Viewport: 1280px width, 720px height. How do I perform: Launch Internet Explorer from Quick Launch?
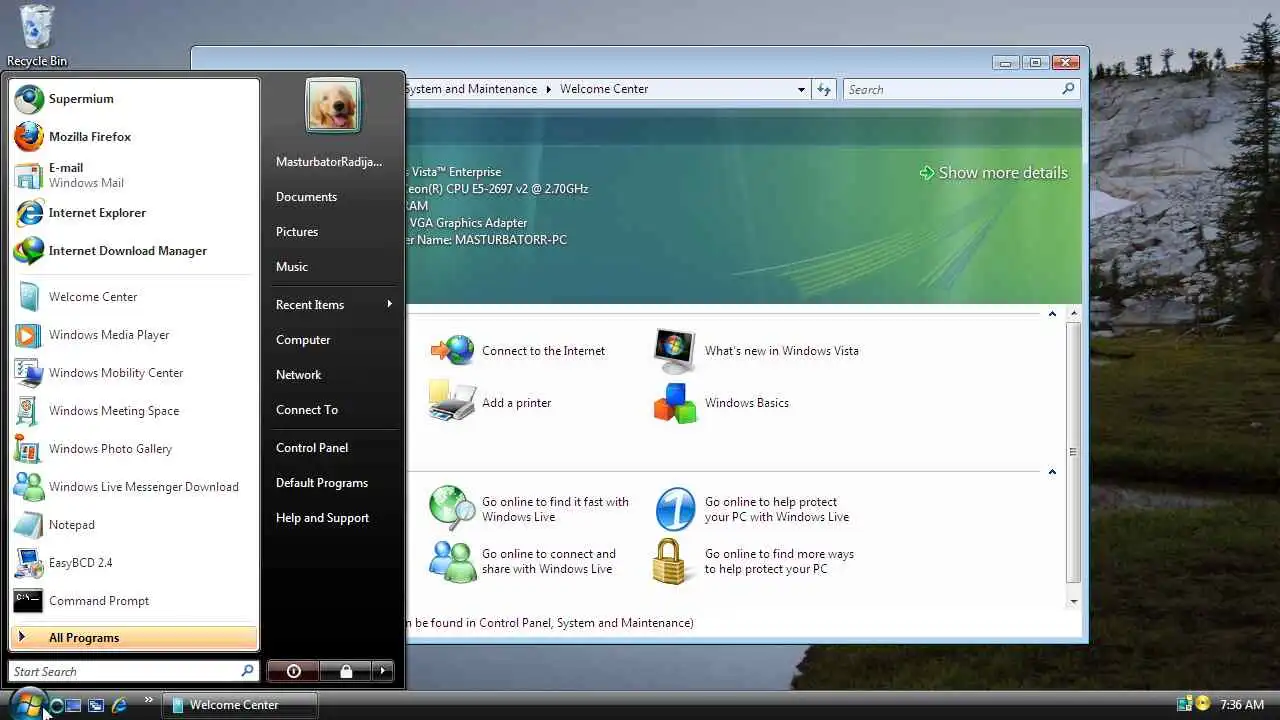point(119,705)
